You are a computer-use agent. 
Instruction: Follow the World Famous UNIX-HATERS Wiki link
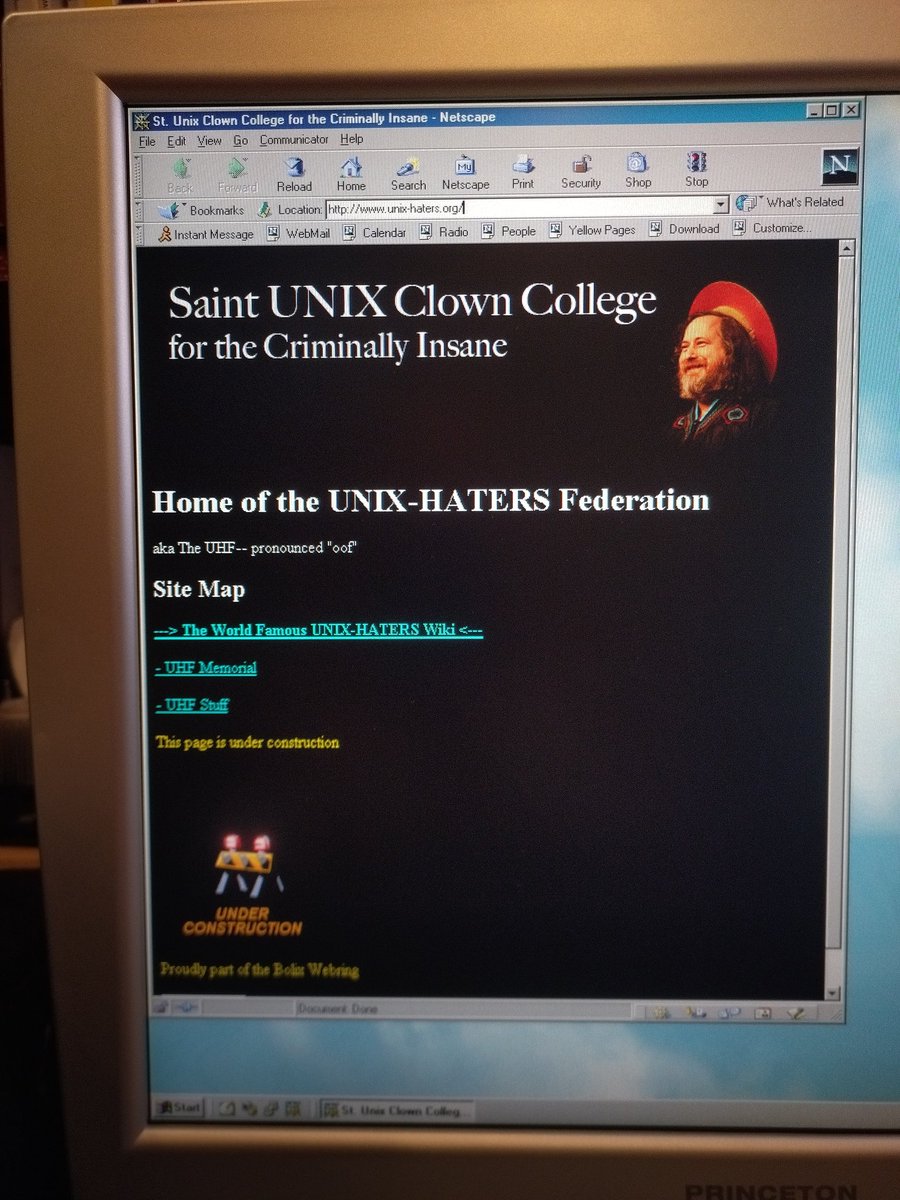[x=319, y=631]
